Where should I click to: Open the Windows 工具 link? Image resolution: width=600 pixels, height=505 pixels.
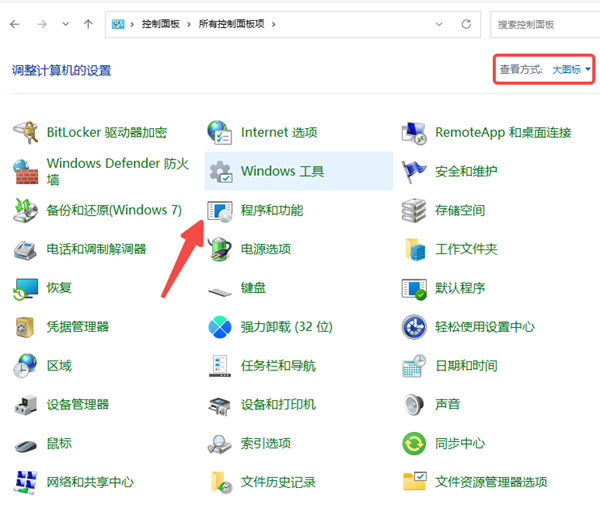click(x=282, y=171)
